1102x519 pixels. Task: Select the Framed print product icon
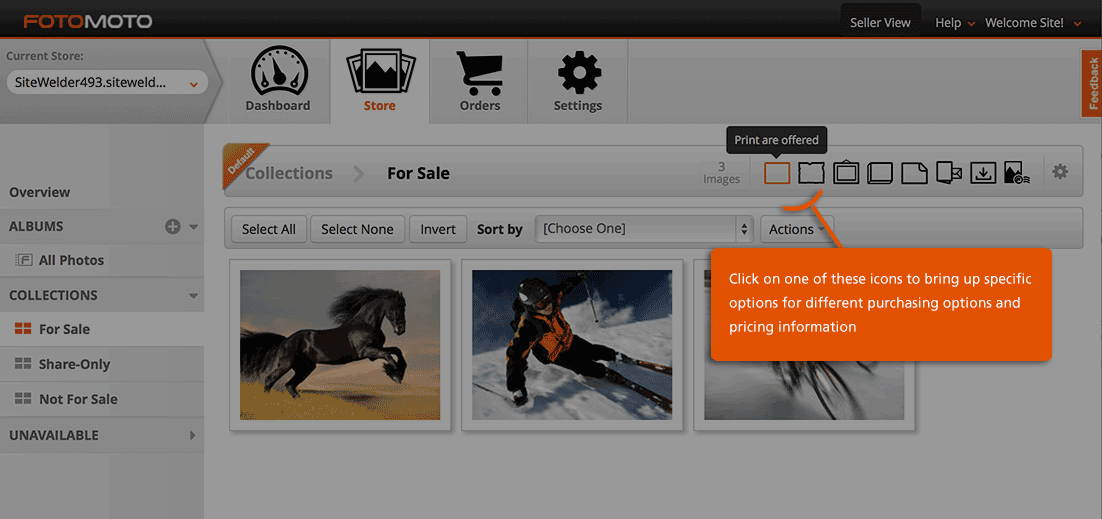(846, 173)
